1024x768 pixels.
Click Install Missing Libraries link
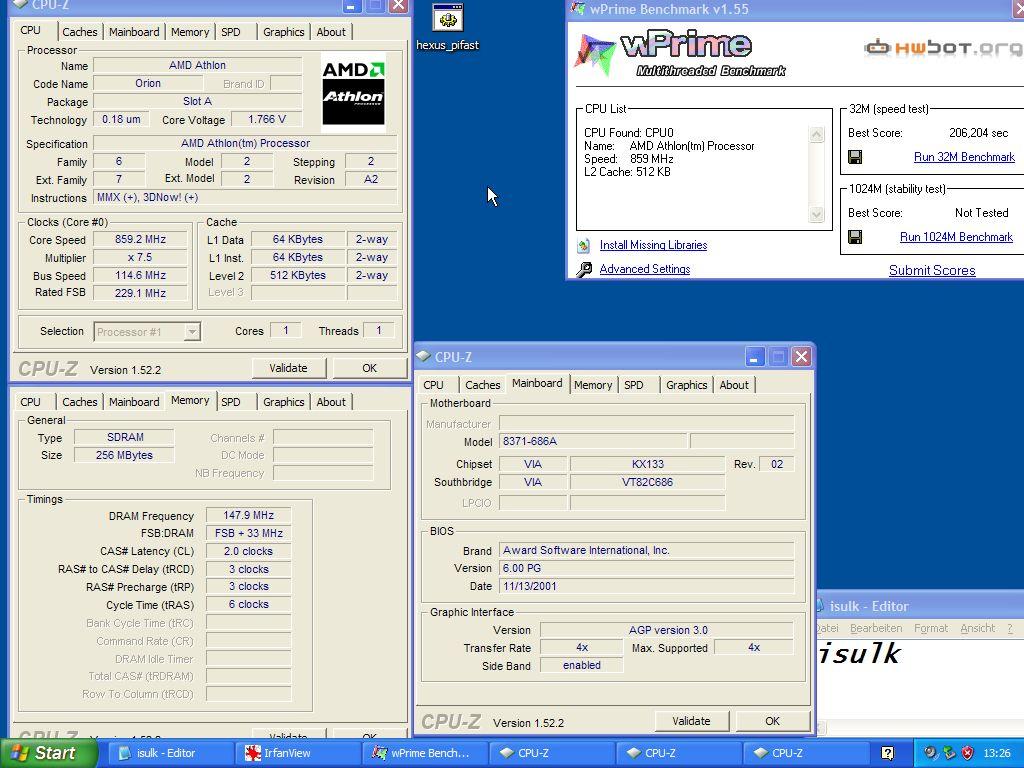[x=653, y=245]
